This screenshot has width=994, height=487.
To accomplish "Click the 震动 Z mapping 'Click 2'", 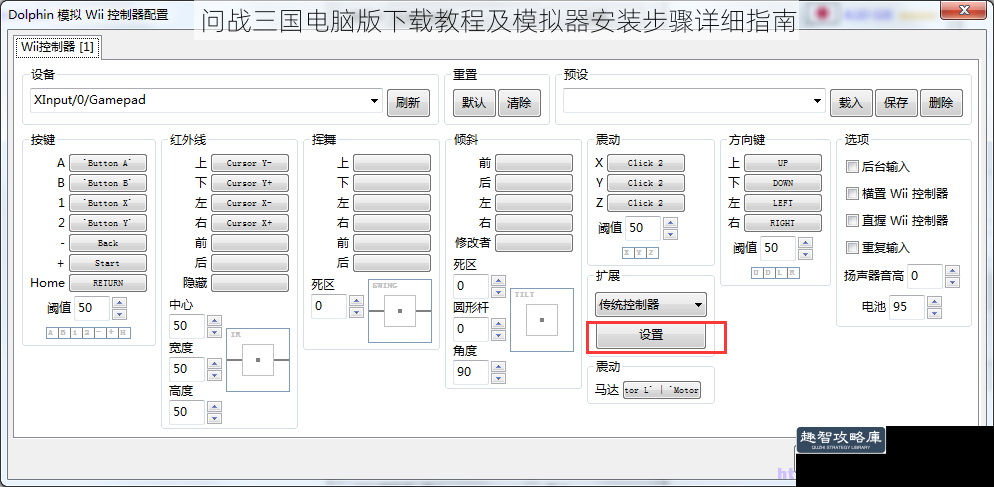I will [646, 203].
